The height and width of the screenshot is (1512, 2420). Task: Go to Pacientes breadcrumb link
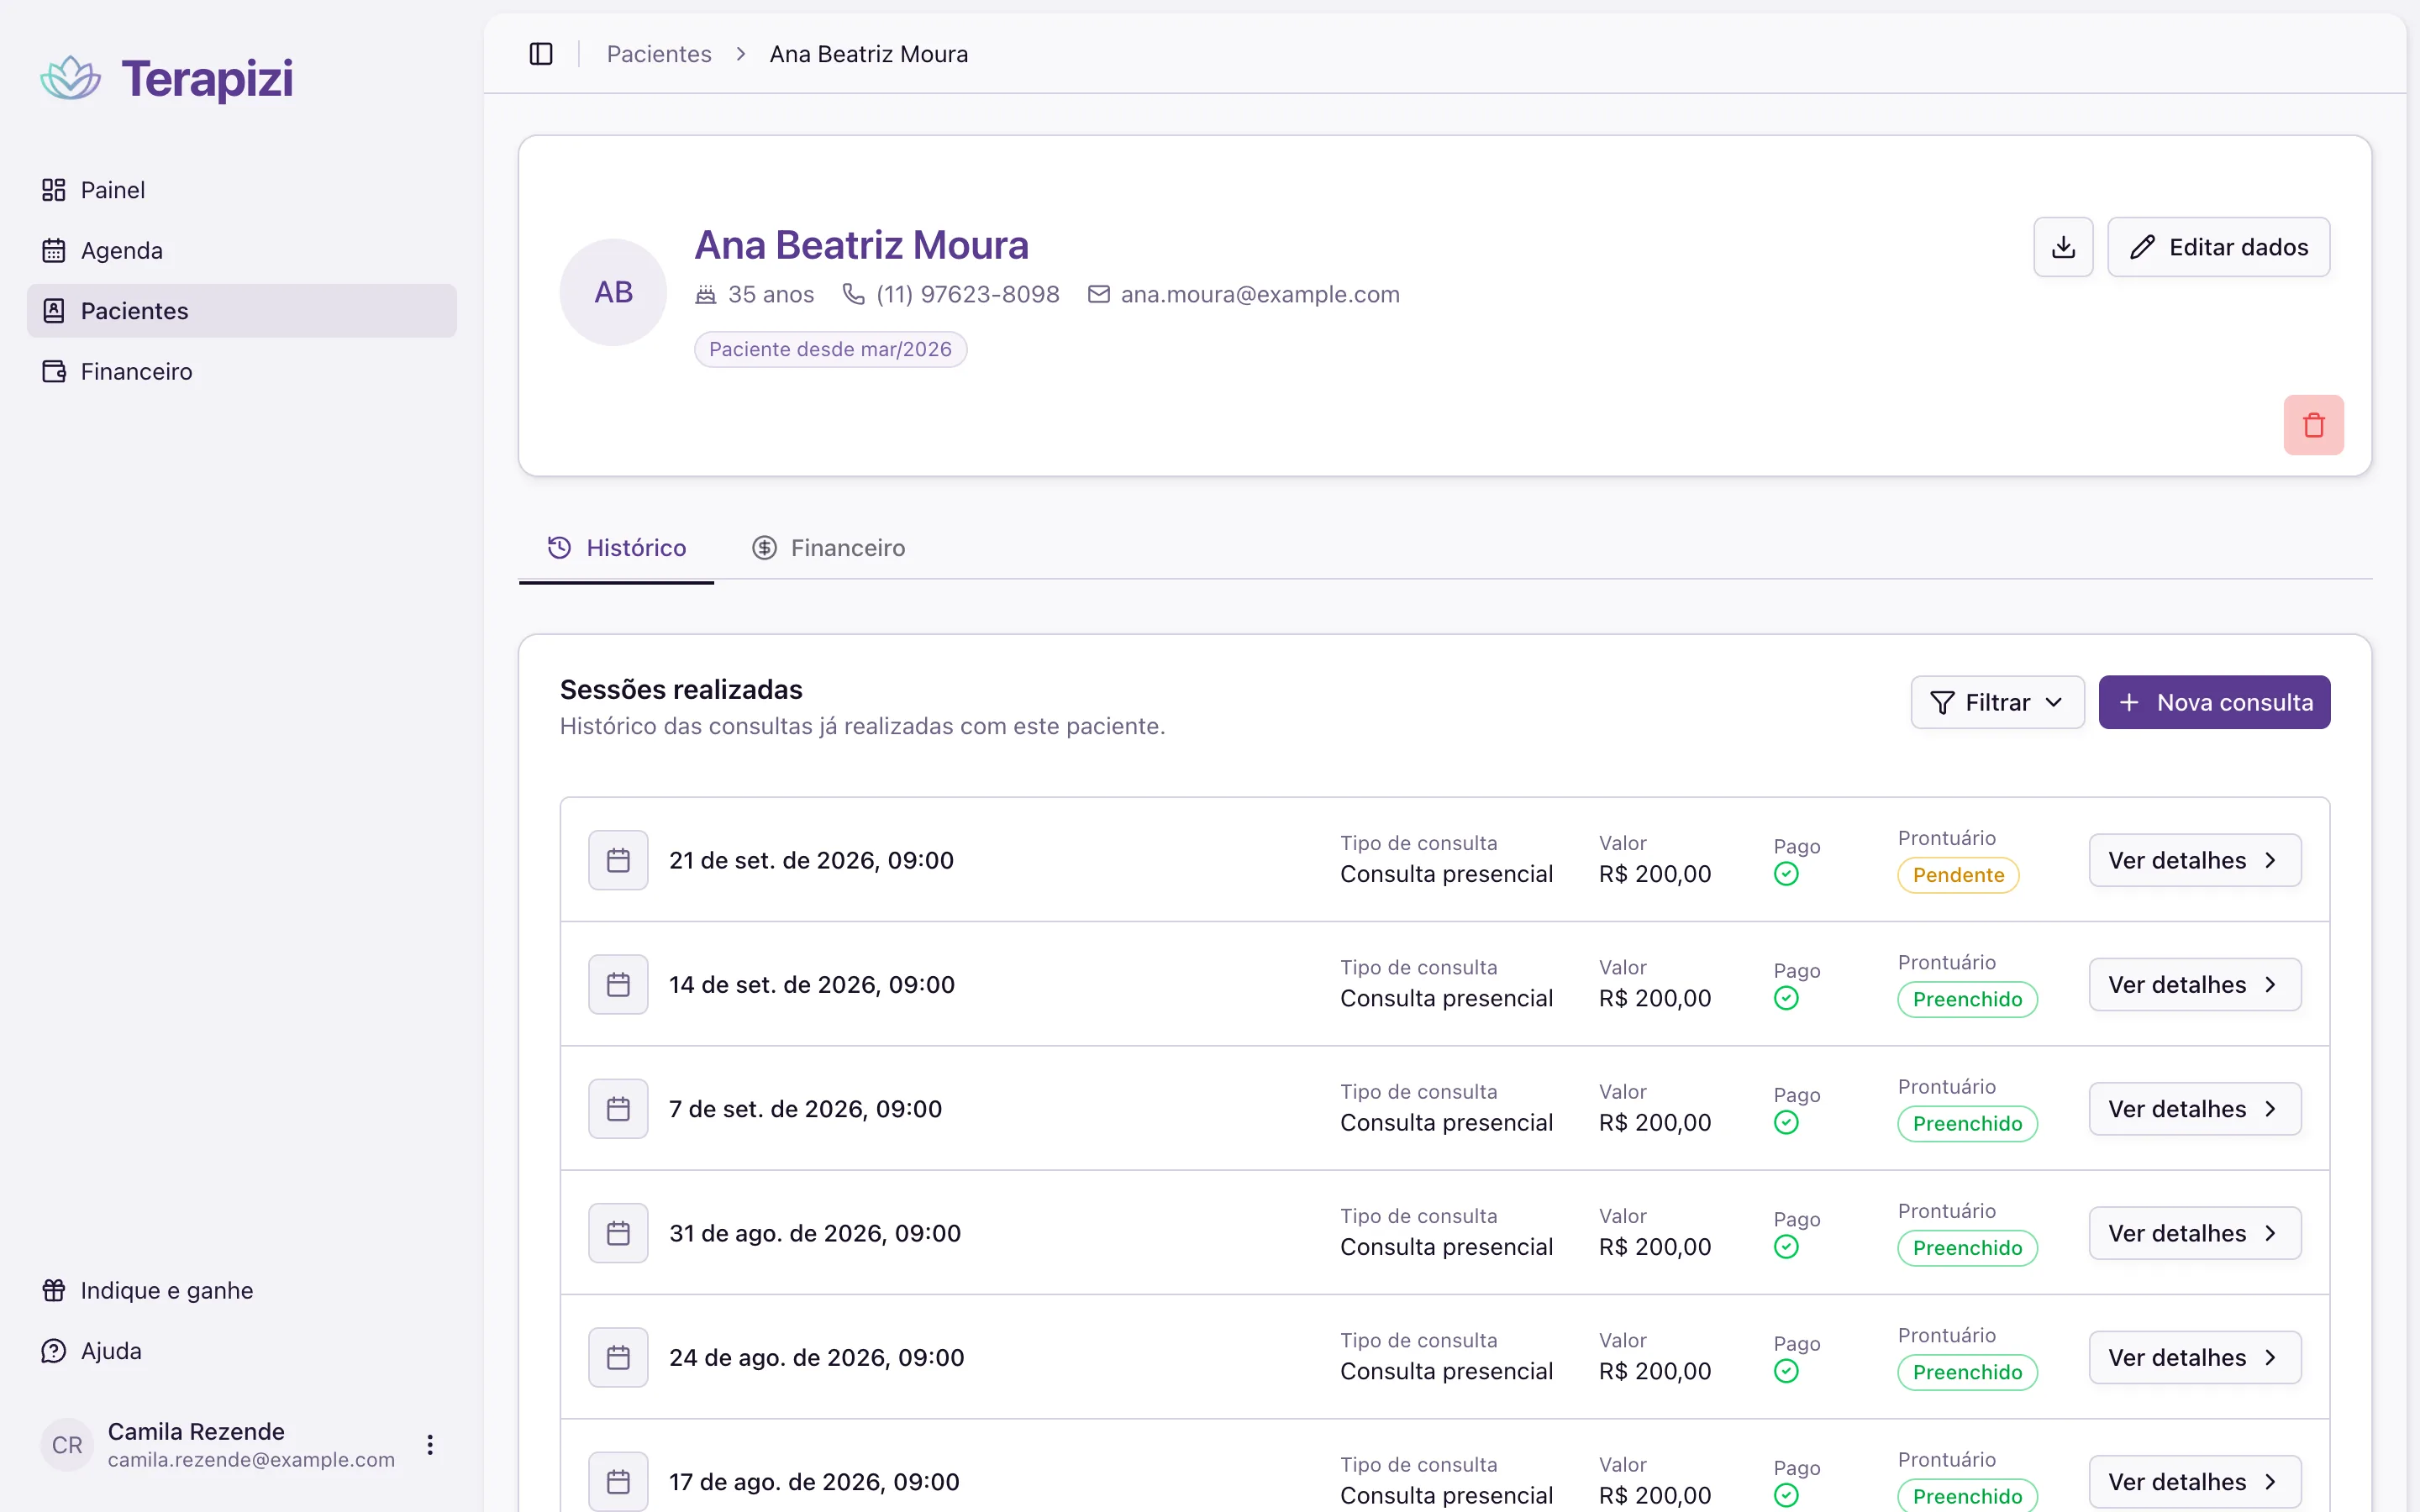tap(659, 54)
